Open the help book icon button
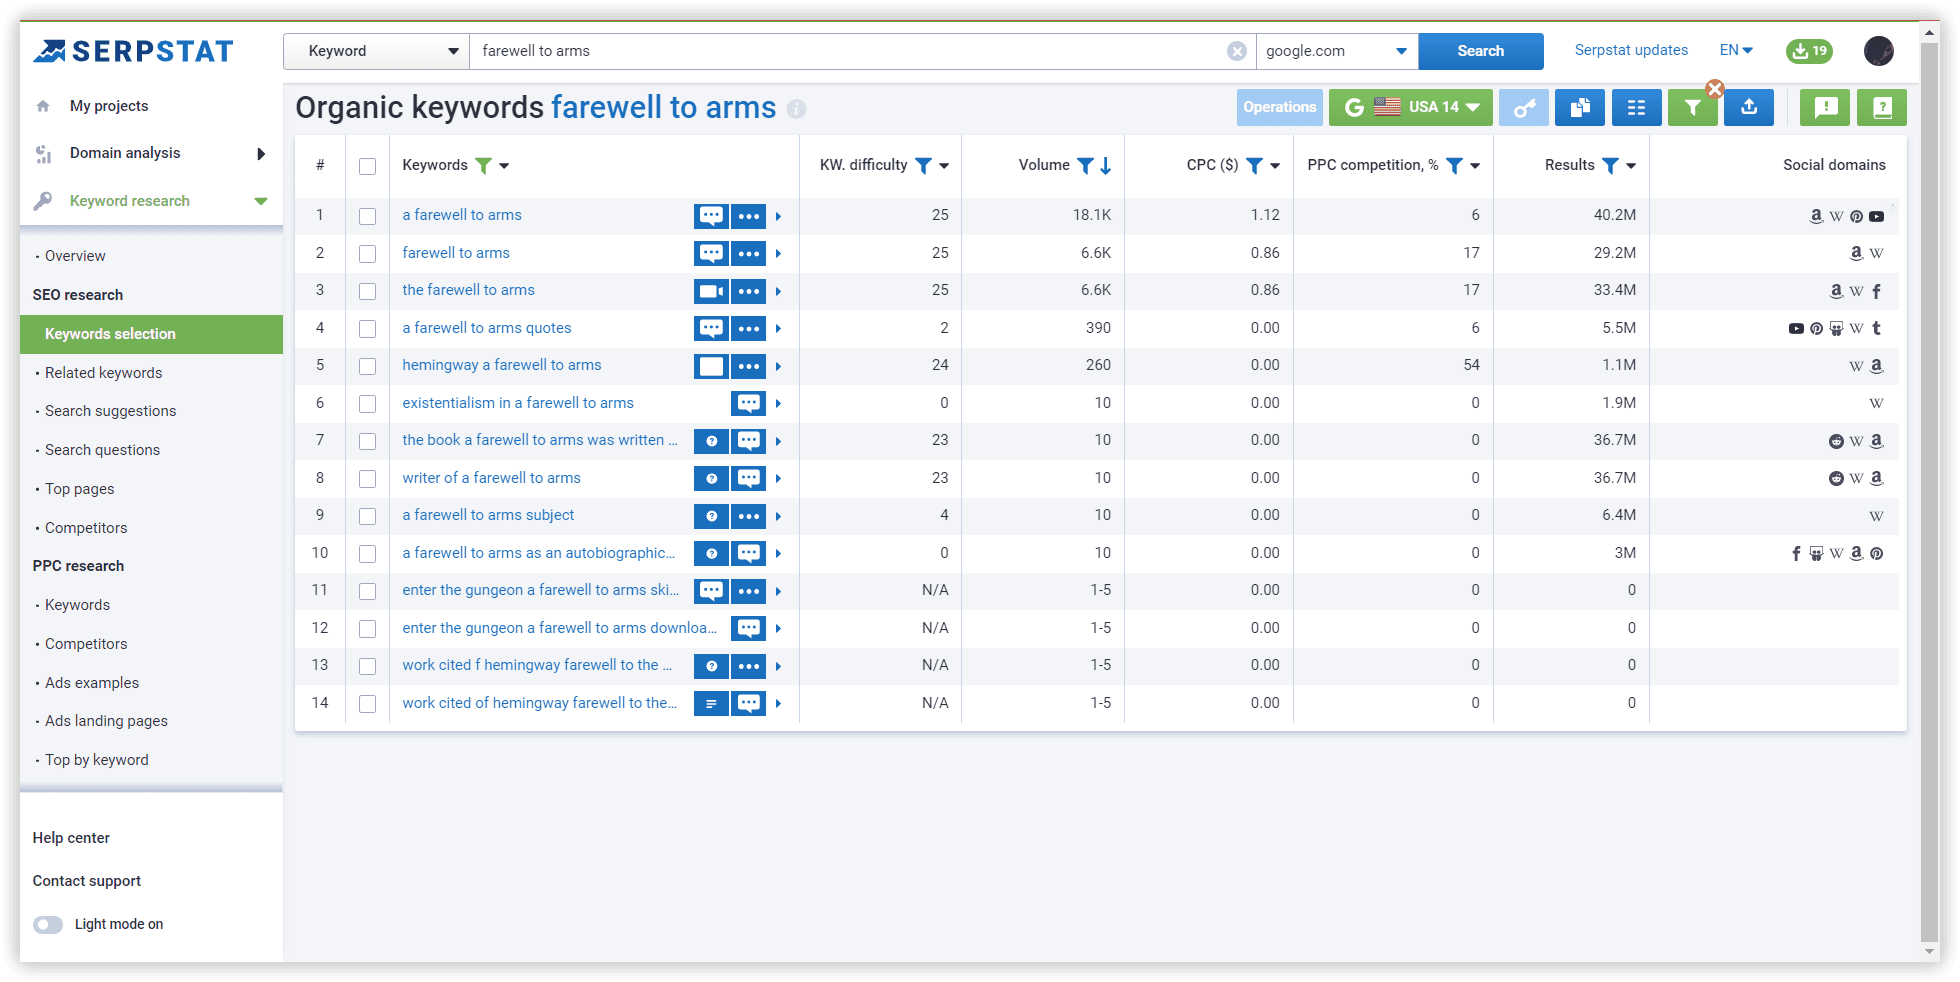Viewport: 1960px width, 982px height. (1882, 108)
